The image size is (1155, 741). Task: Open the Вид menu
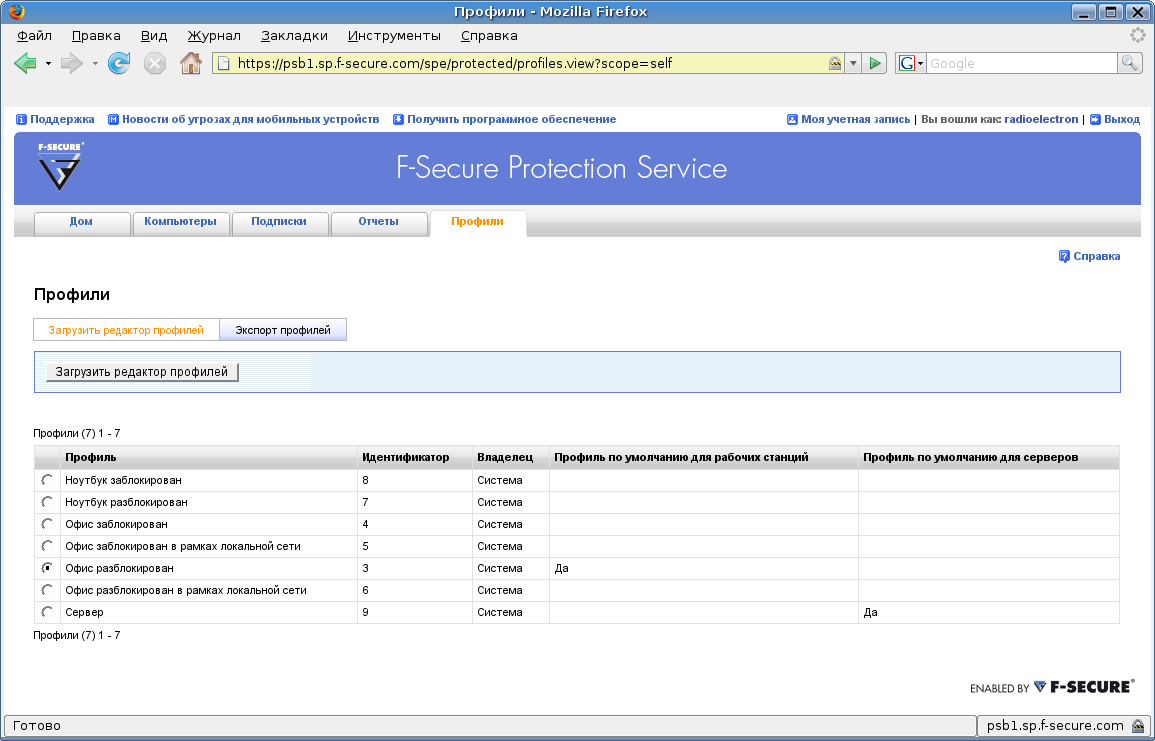tap(154, 35)
